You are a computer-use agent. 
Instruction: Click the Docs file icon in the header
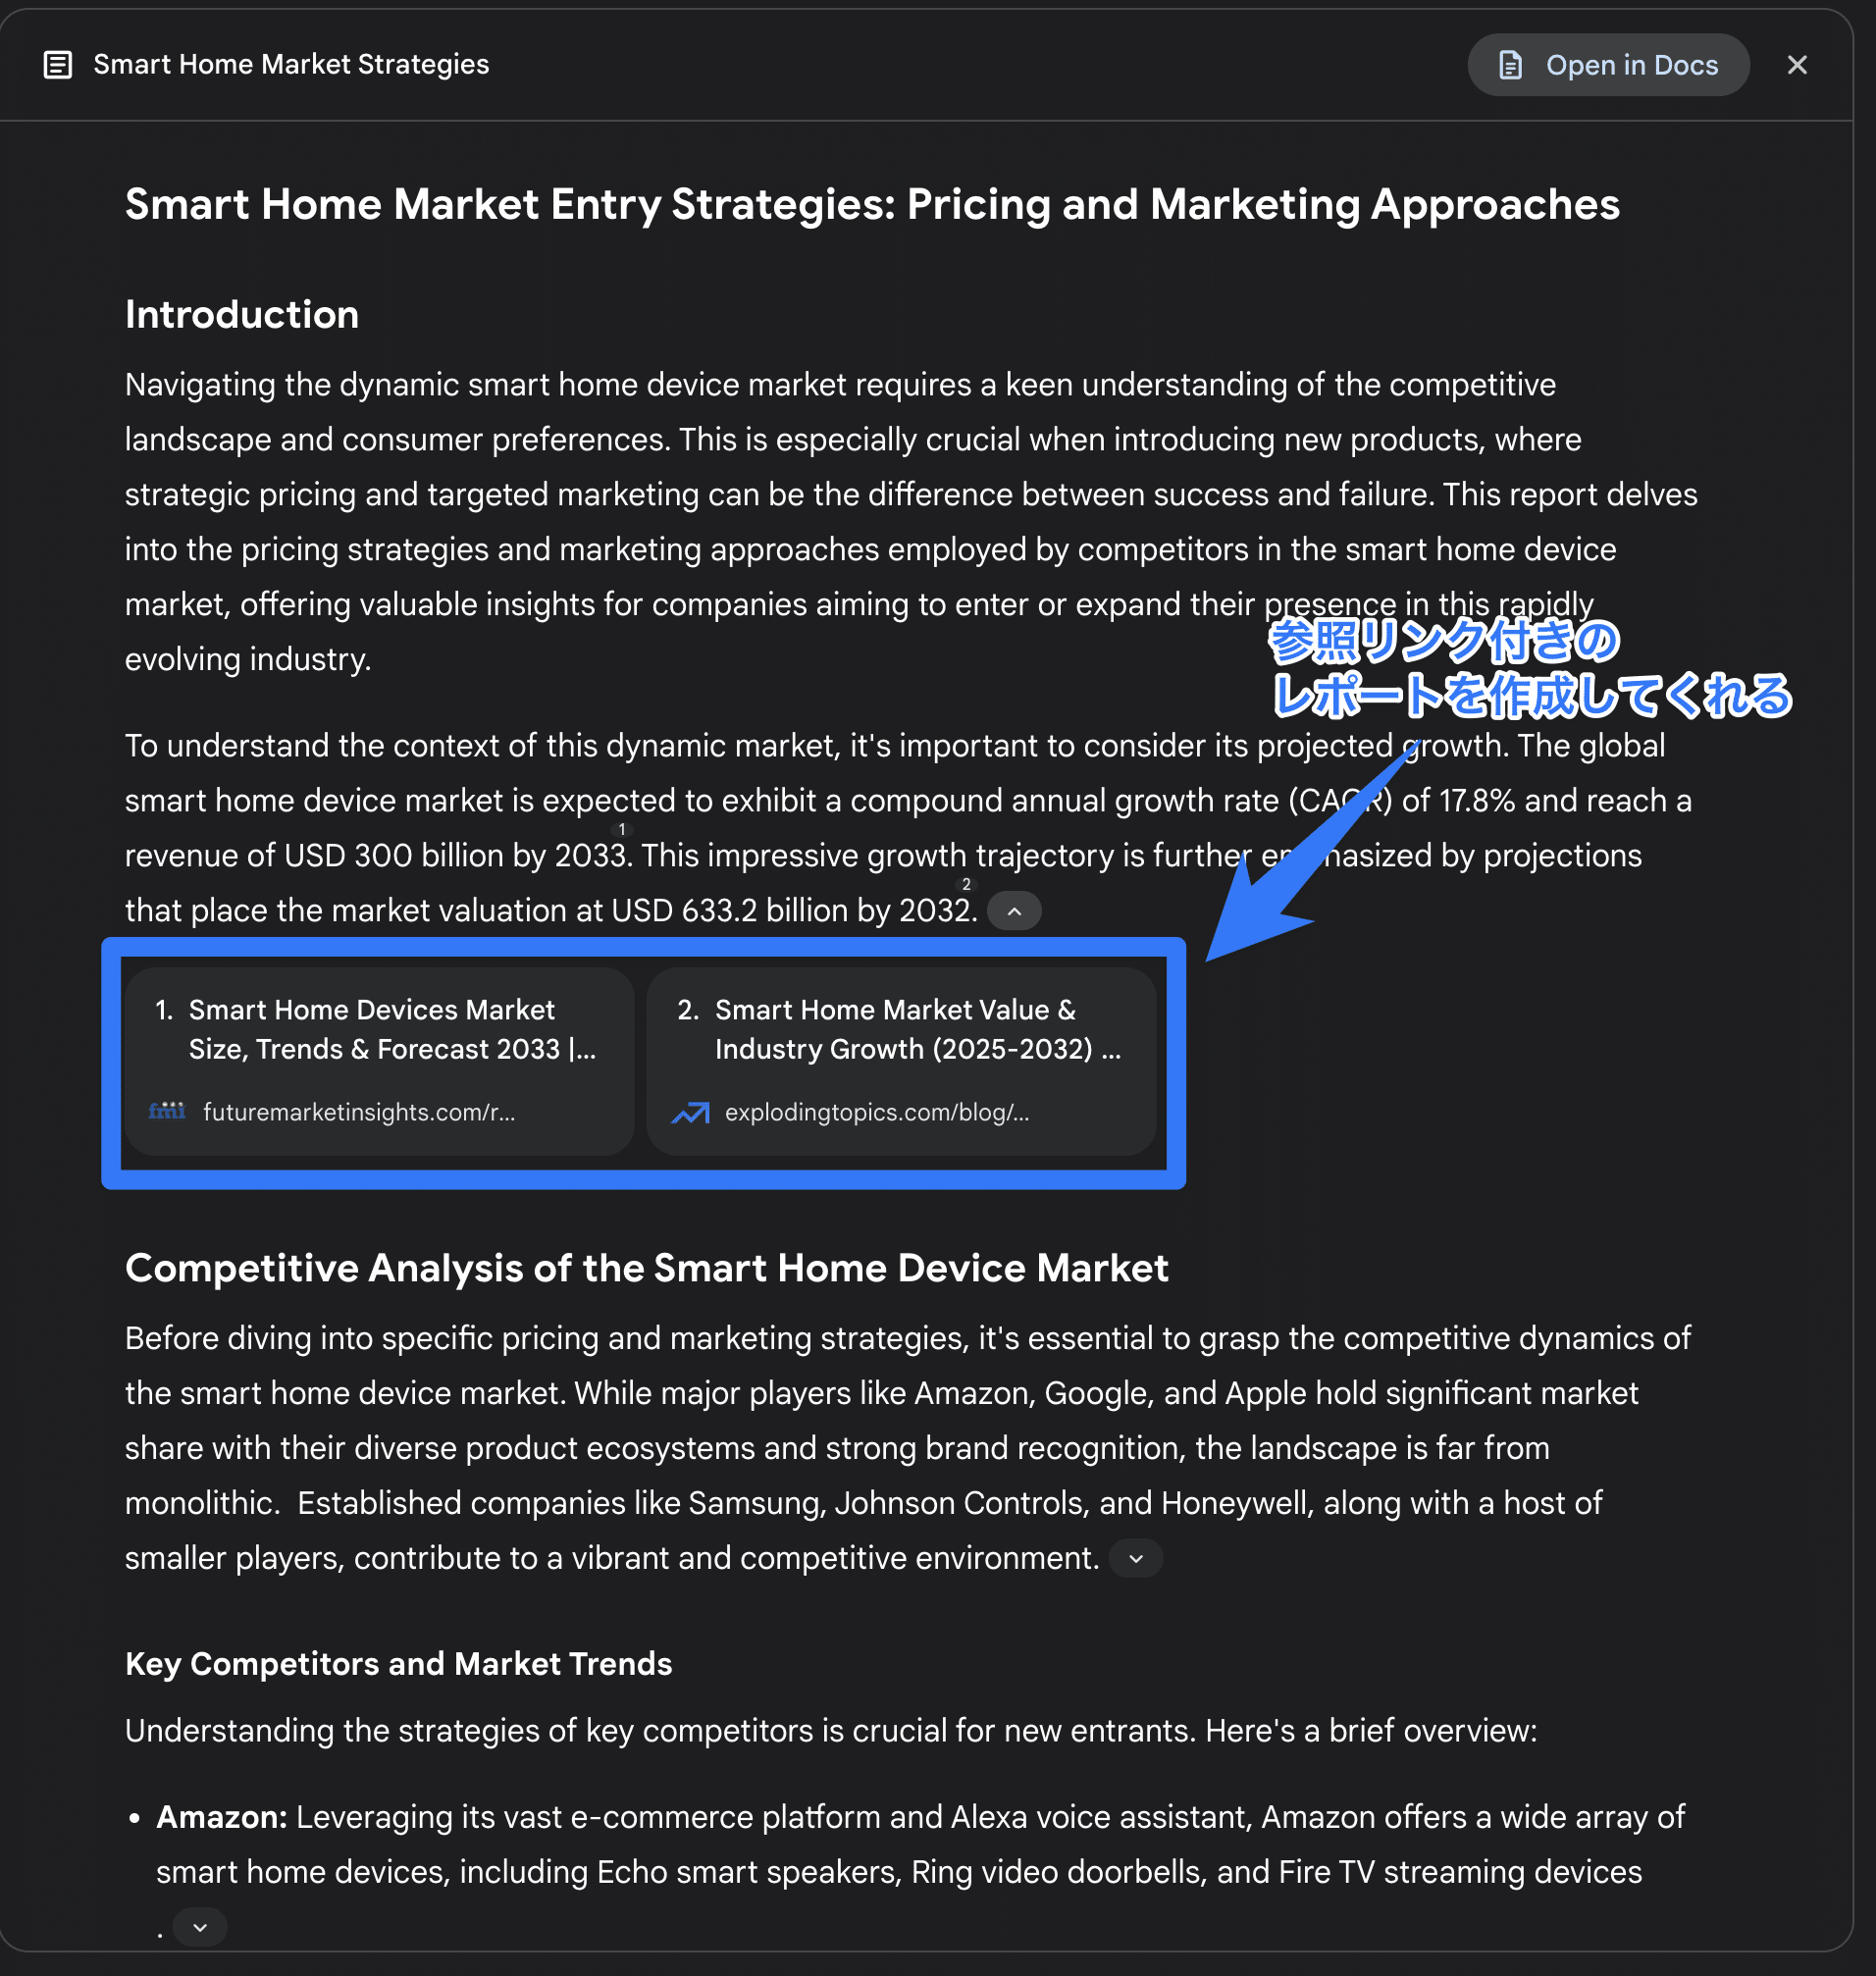point(1510,65)
